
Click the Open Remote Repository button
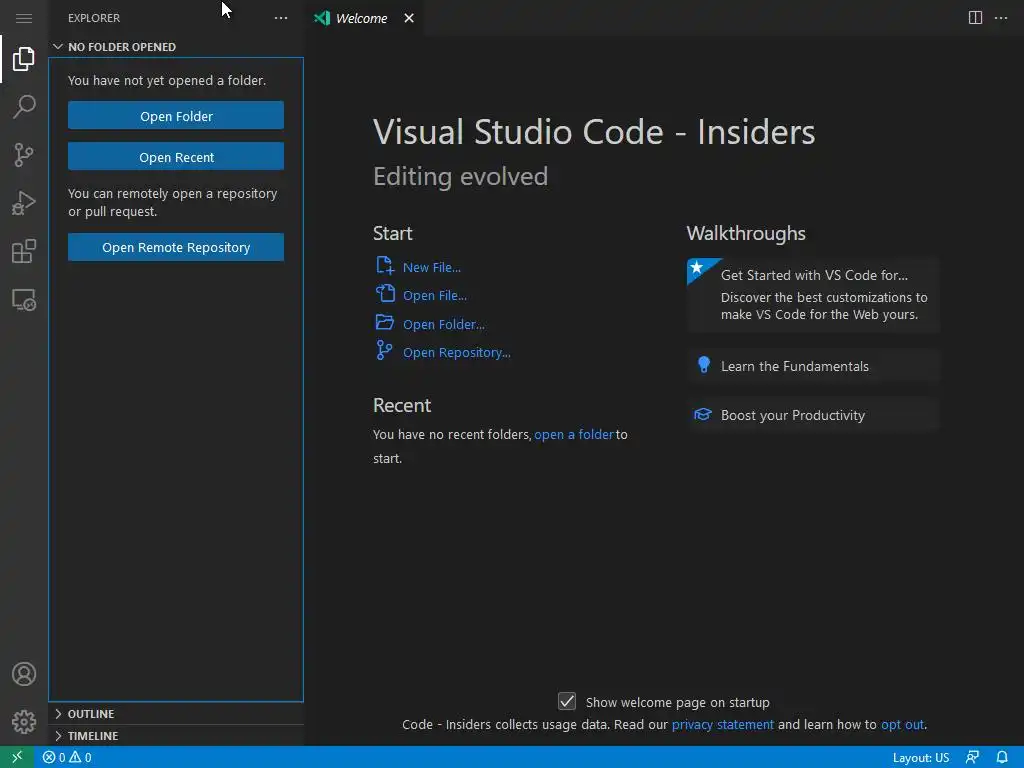(x=176, y=247)
